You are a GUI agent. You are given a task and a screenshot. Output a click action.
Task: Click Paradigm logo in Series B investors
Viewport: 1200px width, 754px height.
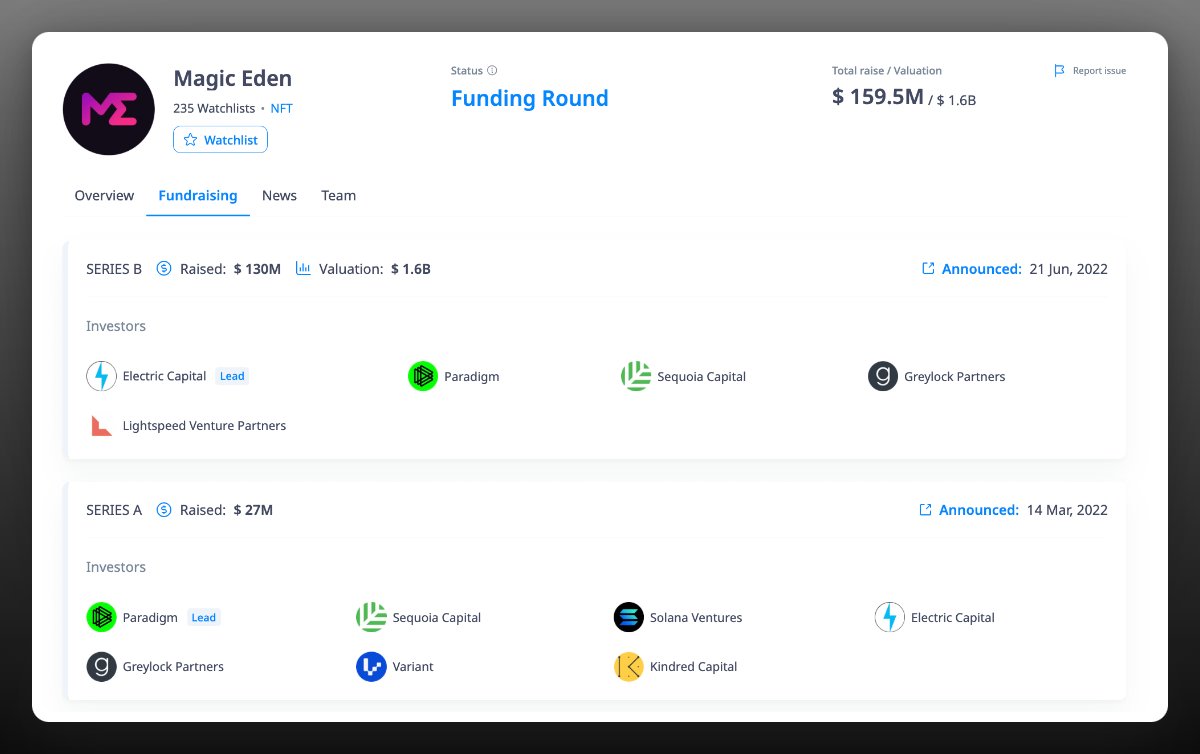[423, 376]
